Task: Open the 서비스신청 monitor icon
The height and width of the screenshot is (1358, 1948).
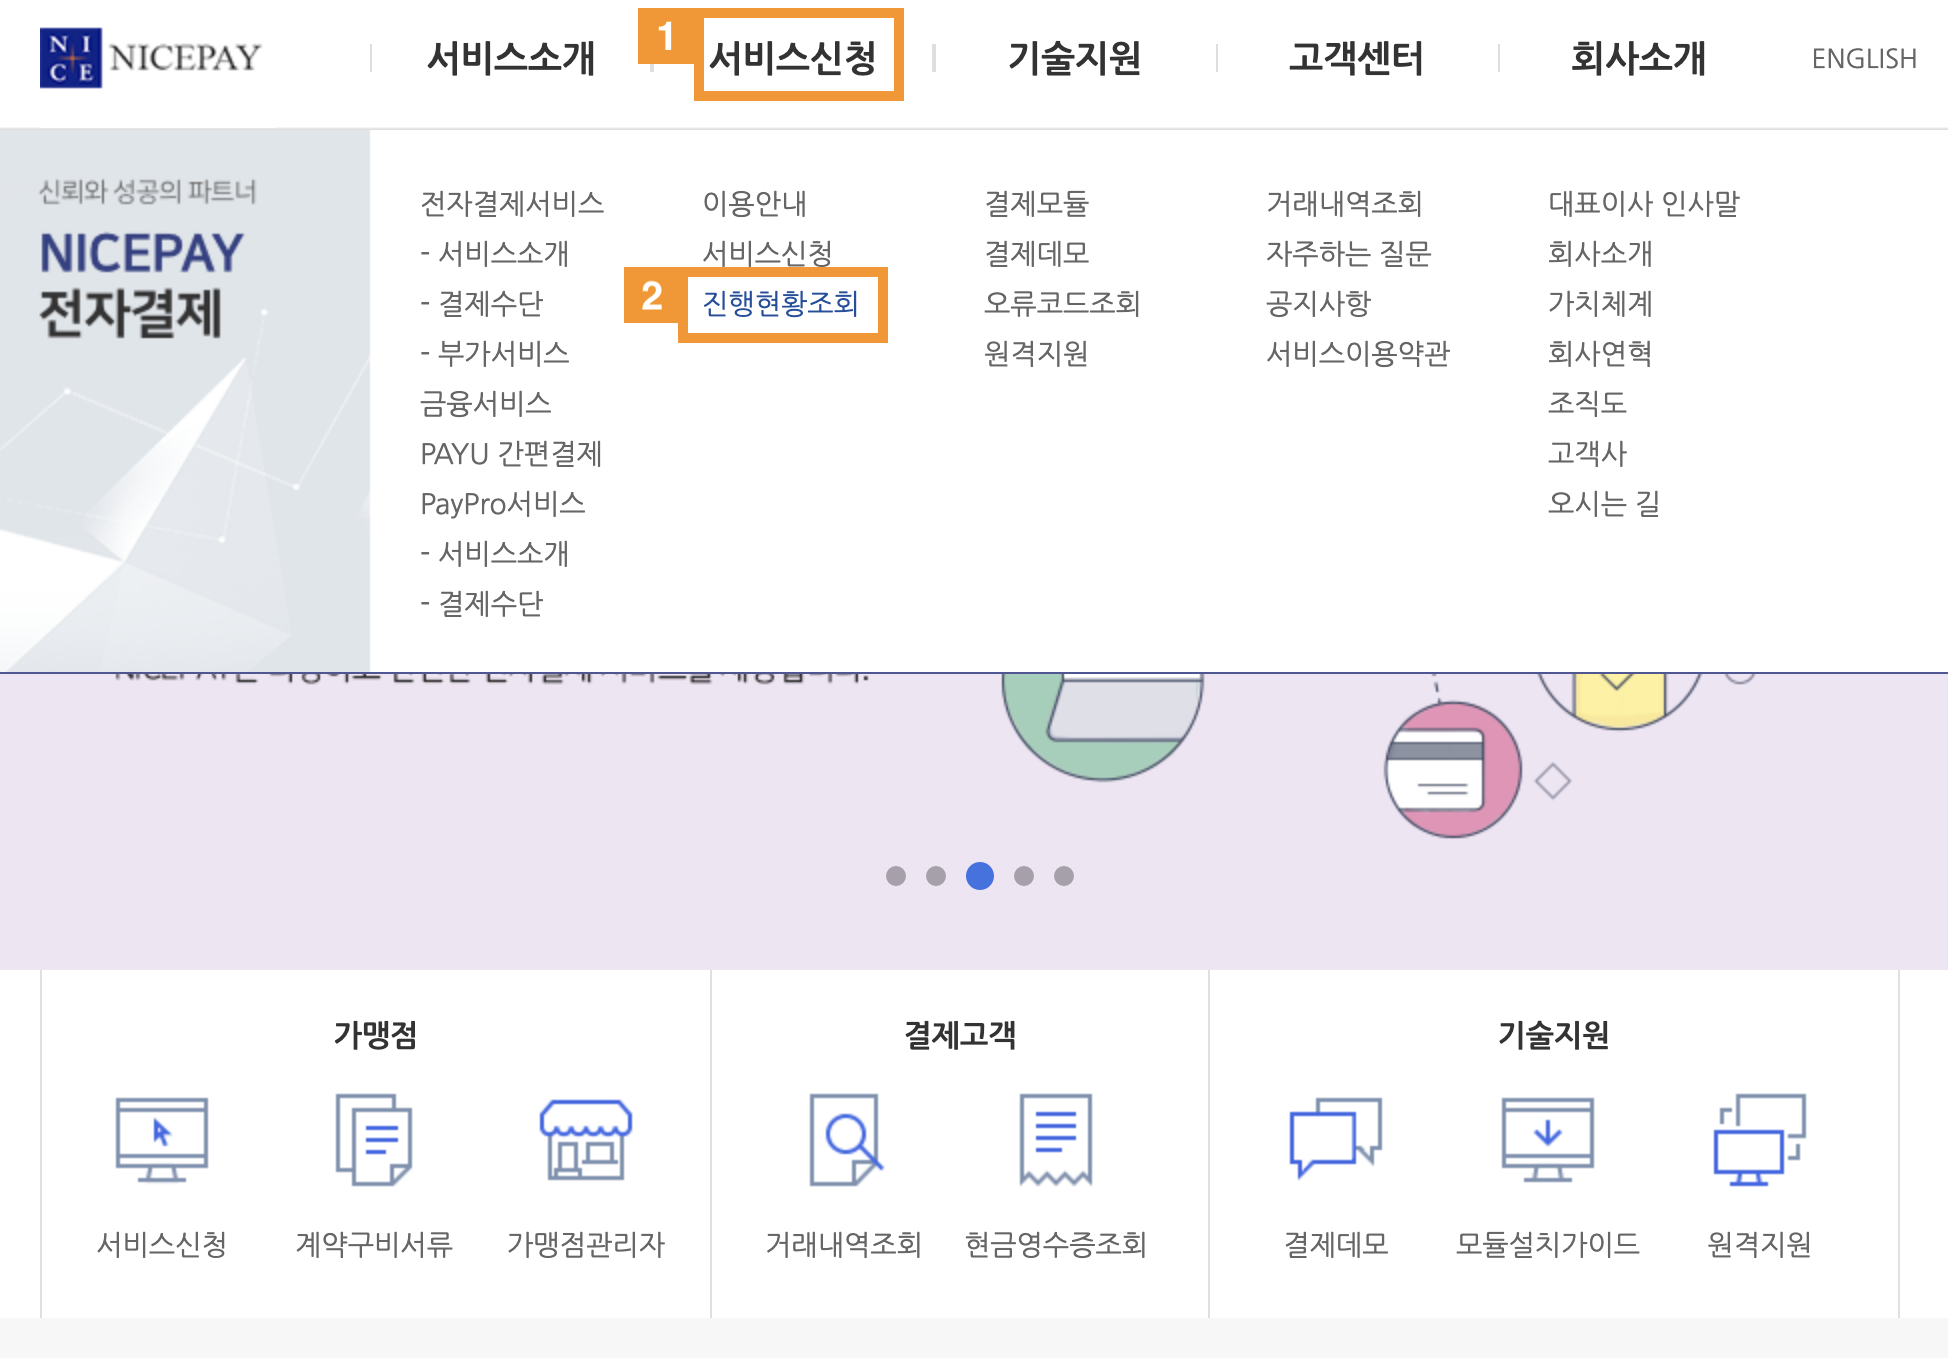Action: point(162,1139)
